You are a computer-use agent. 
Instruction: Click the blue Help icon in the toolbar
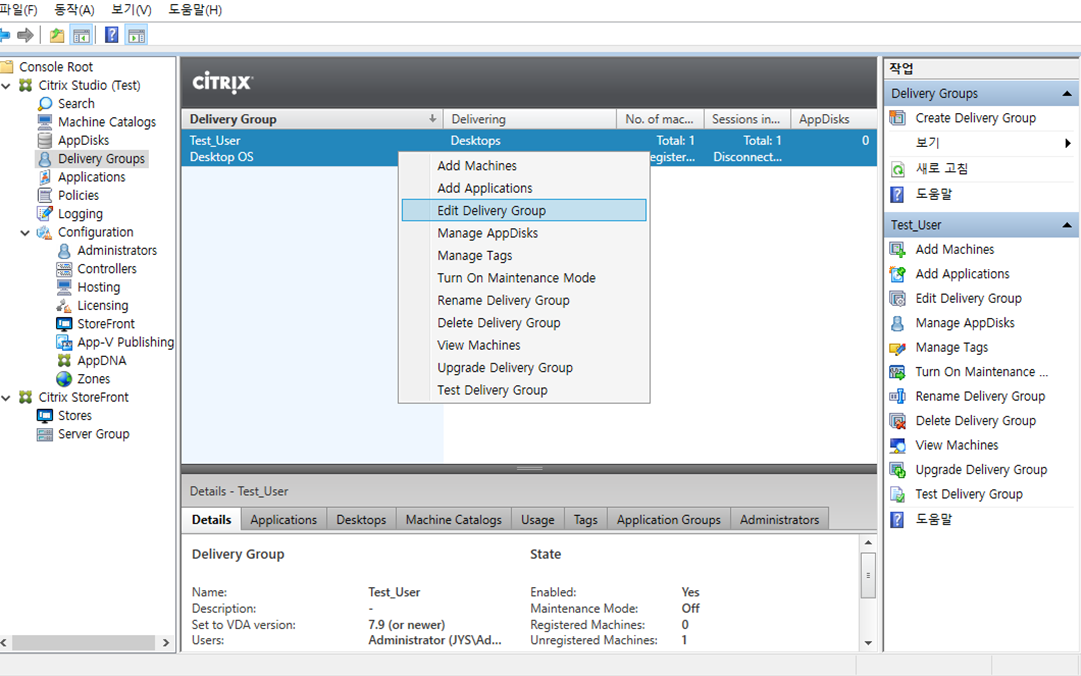pos(112,35)
